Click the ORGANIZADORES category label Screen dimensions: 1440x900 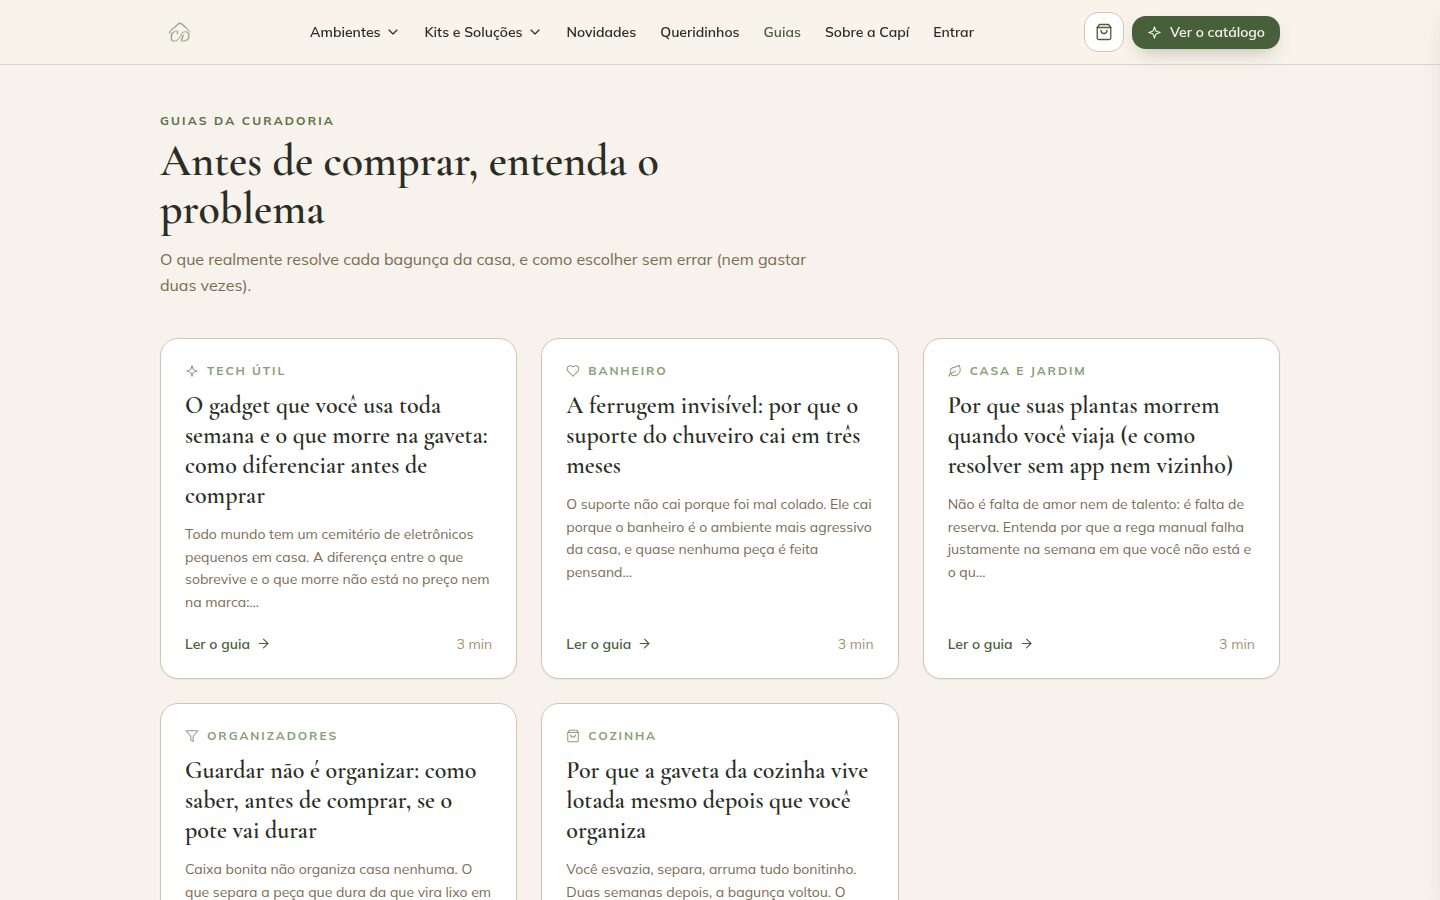click(x=272, y=736)
